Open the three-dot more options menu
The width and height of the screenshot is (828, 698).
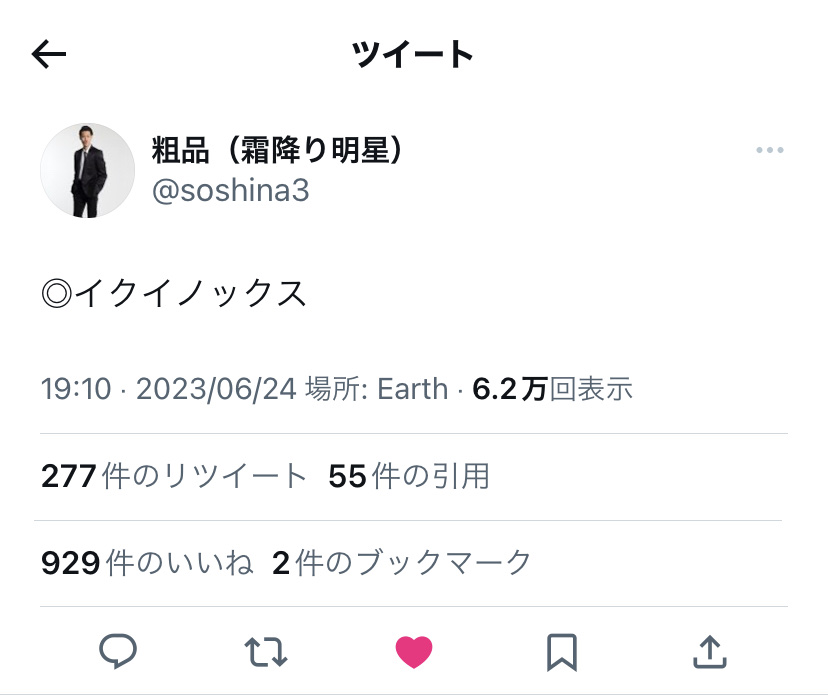click(x=770, y=150)
